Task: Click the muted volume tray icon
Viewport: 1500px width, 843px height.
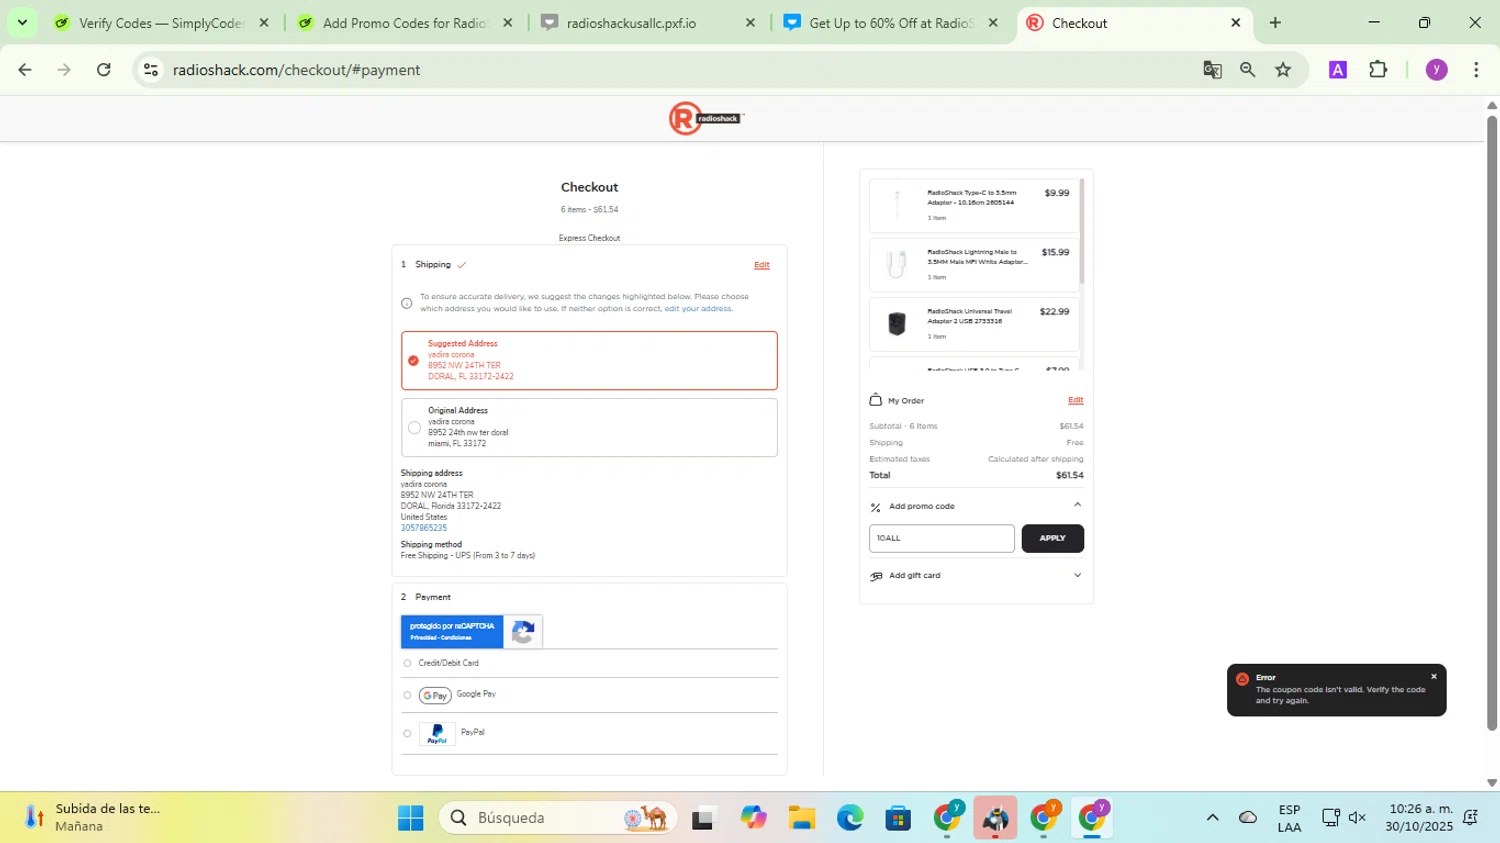Action: 1357,818
